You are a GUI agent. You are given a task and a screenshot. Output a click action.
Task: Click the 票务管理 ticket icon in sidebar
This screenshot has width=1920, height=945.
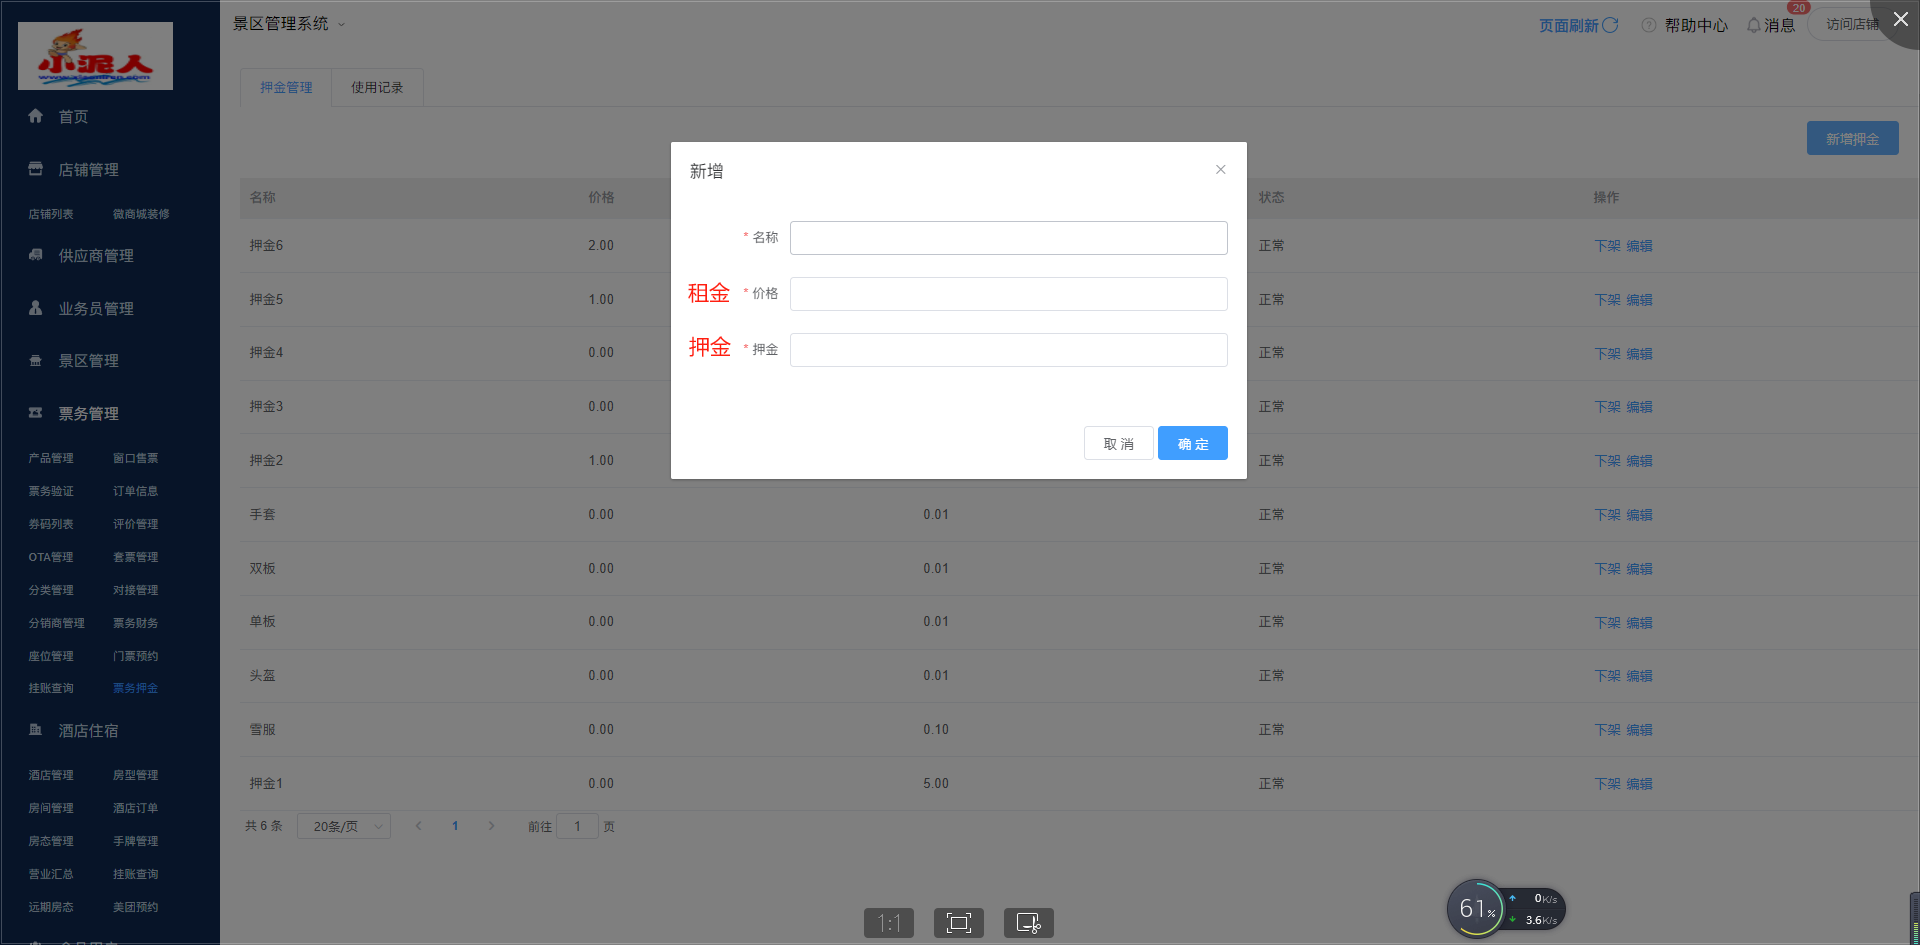click(x=36, y=413)
